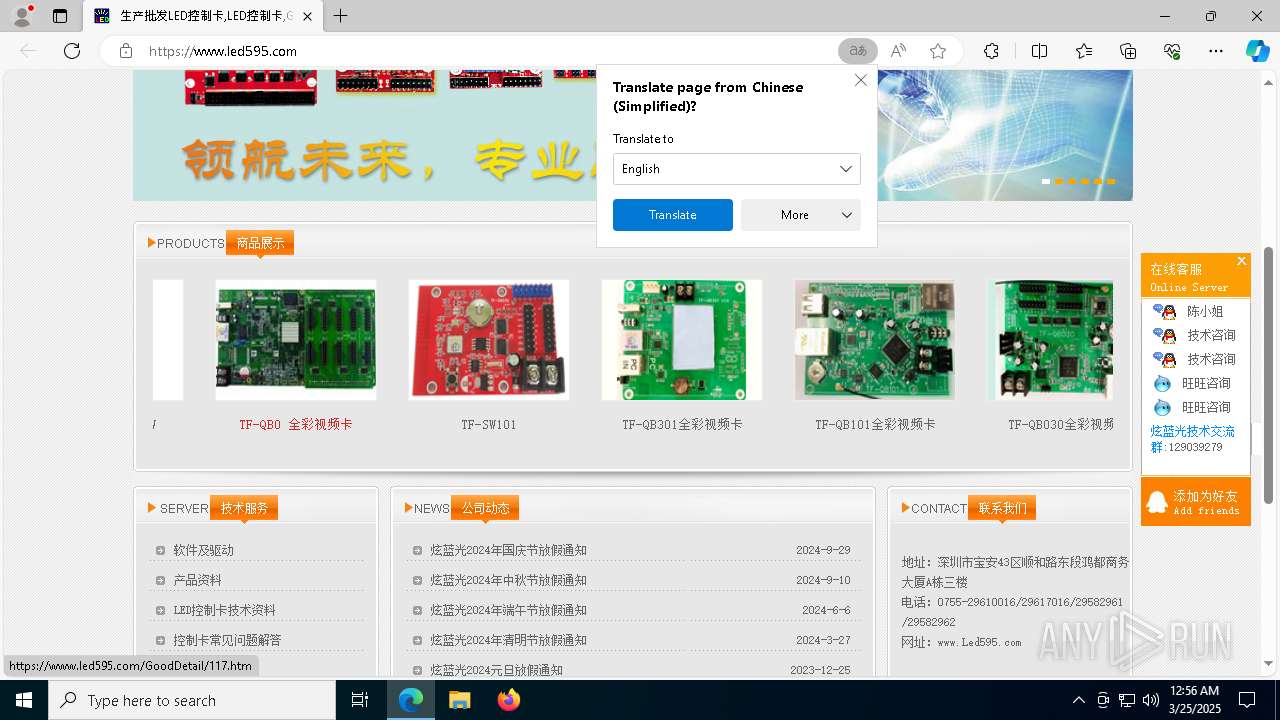Open the notification center icon
Image resolution: width=1280 pixels, height=720 pixels.
click(x=1247, y=700)
